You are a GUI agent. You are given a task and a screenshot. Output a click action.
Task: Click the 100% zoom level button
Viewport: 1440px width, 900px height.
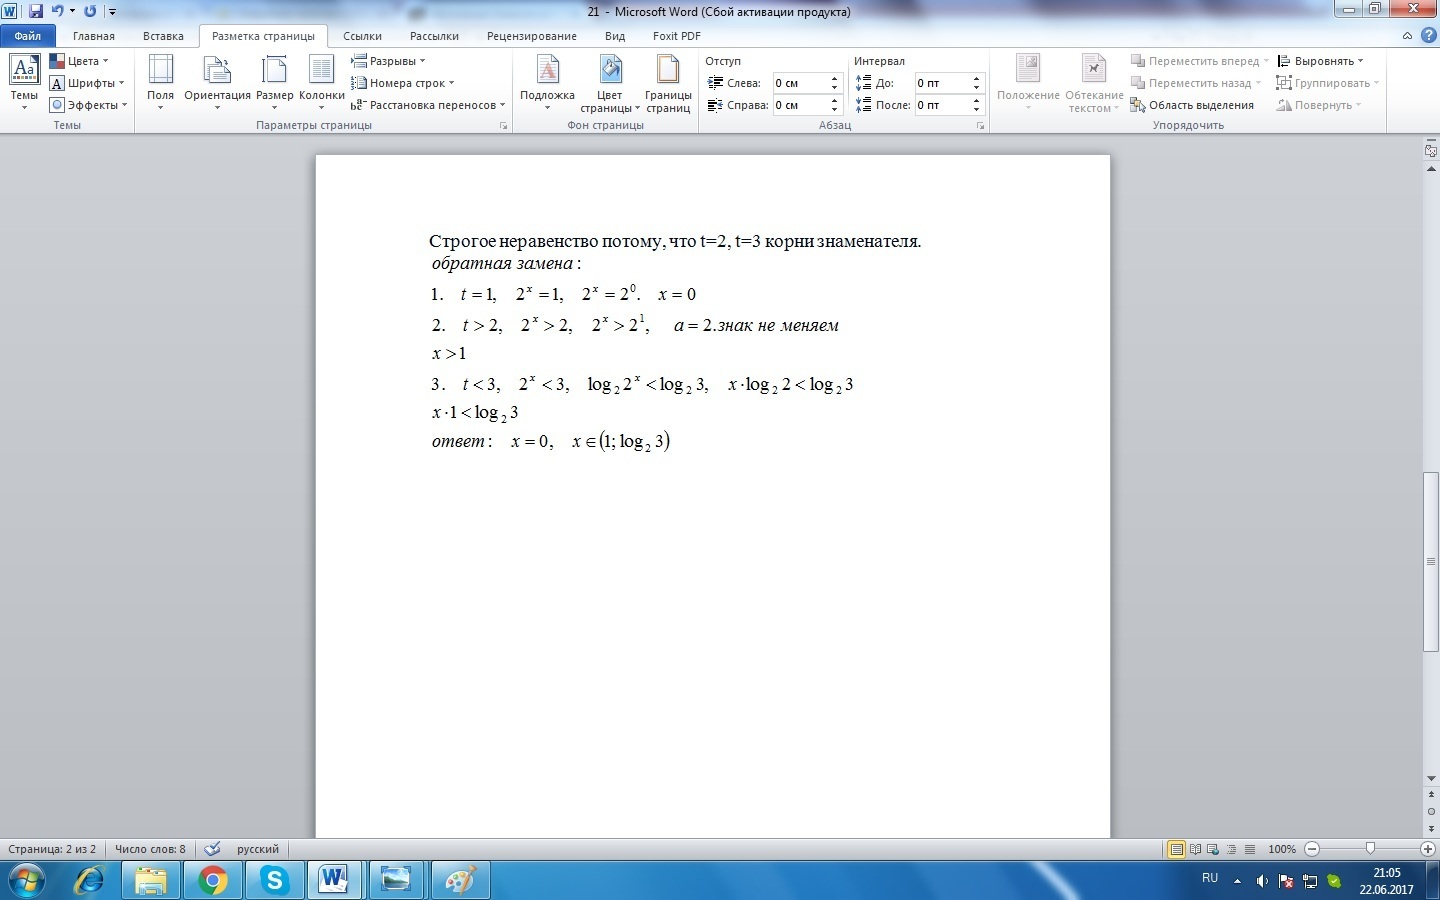coord(1282,850)
